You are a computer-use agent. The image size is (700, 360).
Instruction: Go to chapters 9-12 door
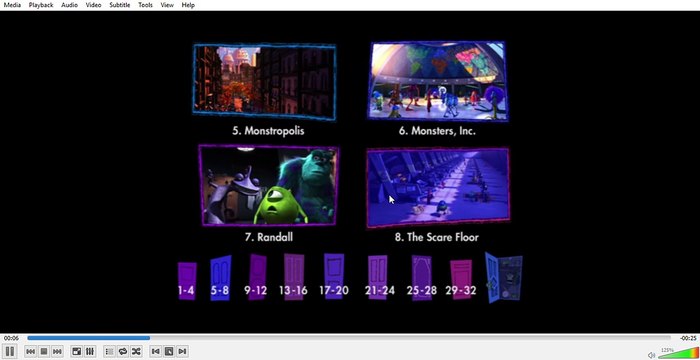point(256,277)
